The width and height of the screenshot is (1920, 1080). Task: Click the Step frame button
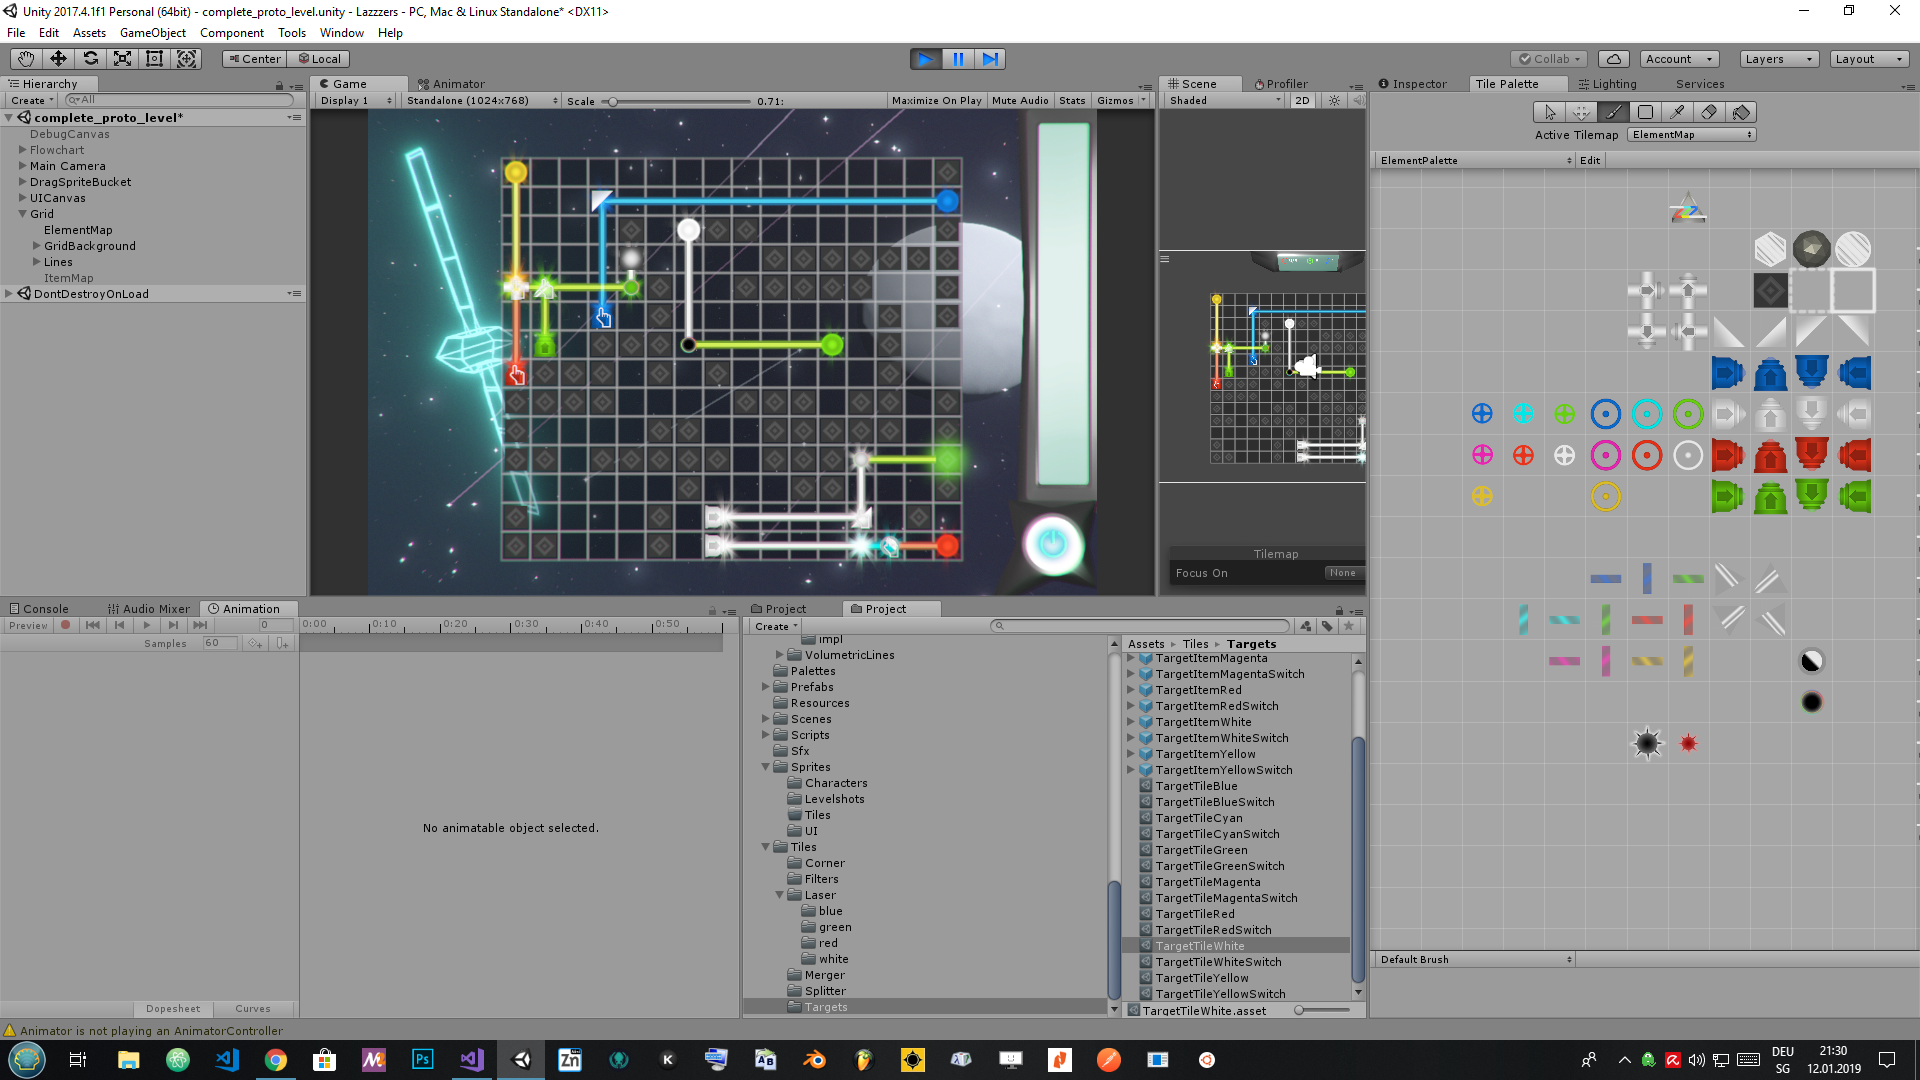click(x=989, y=59)
